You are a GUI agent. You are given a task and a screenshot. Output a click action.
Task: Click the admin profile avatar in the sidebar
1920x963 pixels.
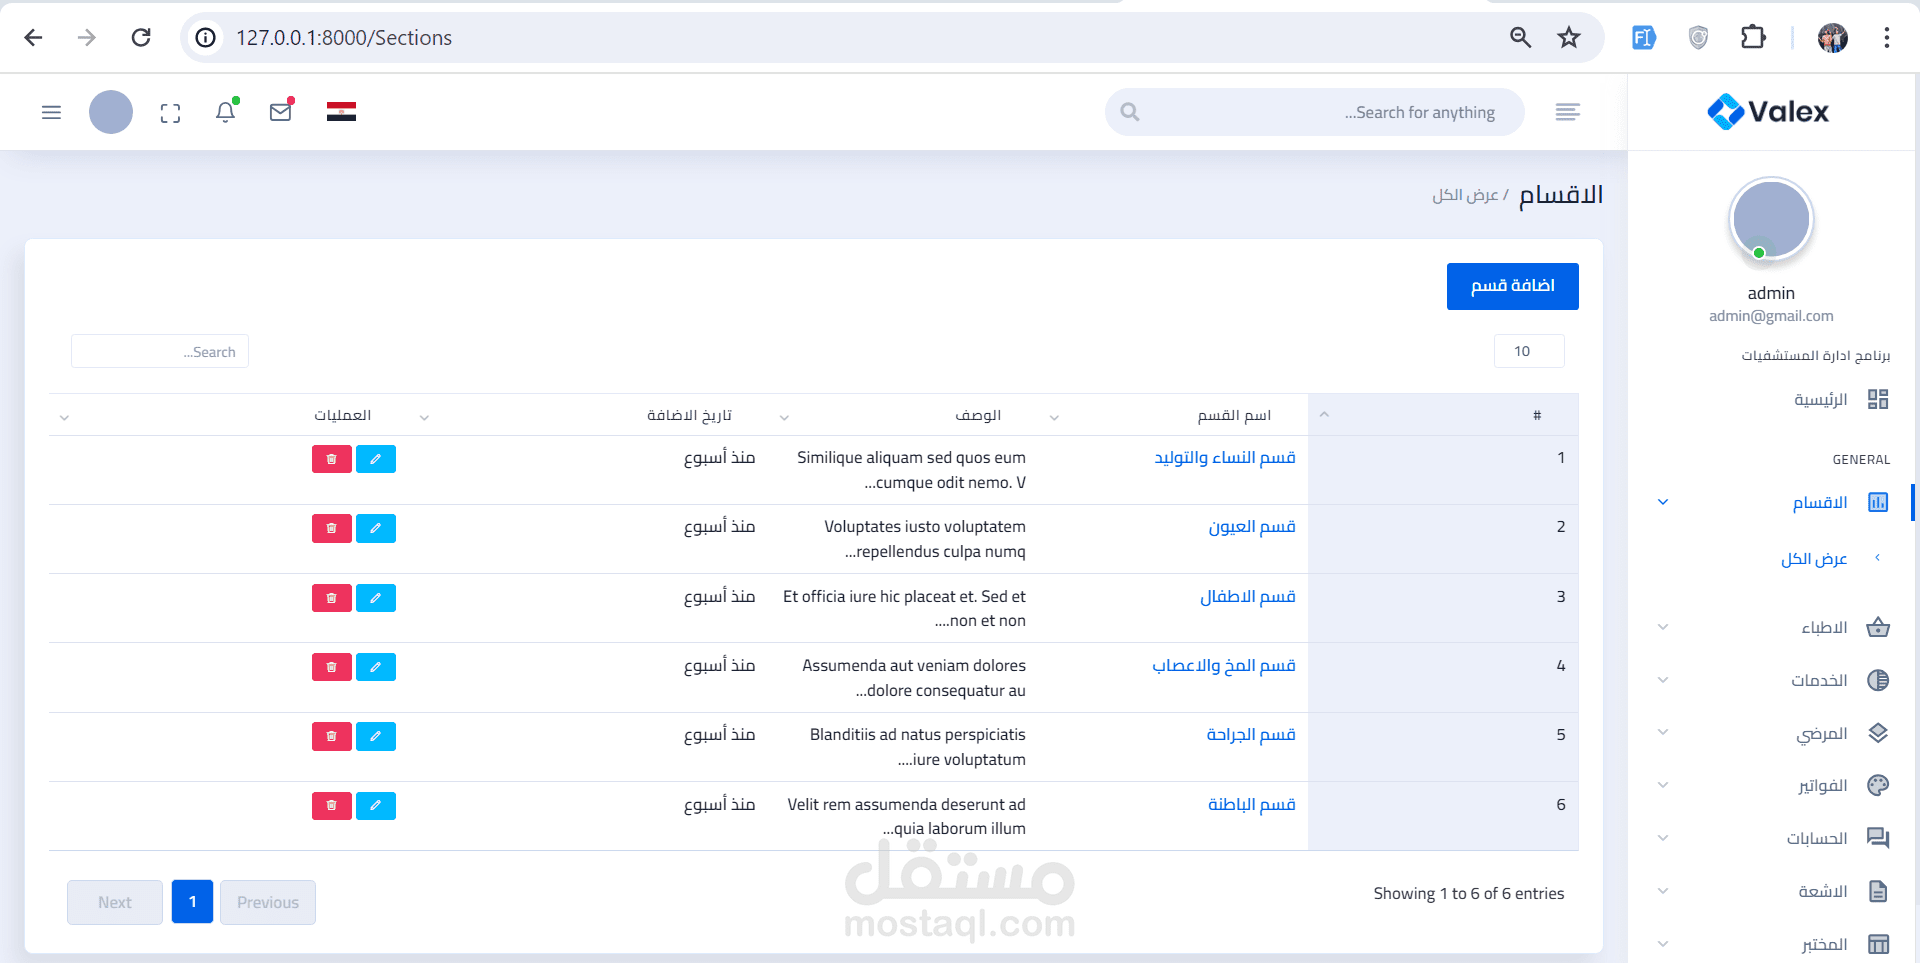(1771, 219)
